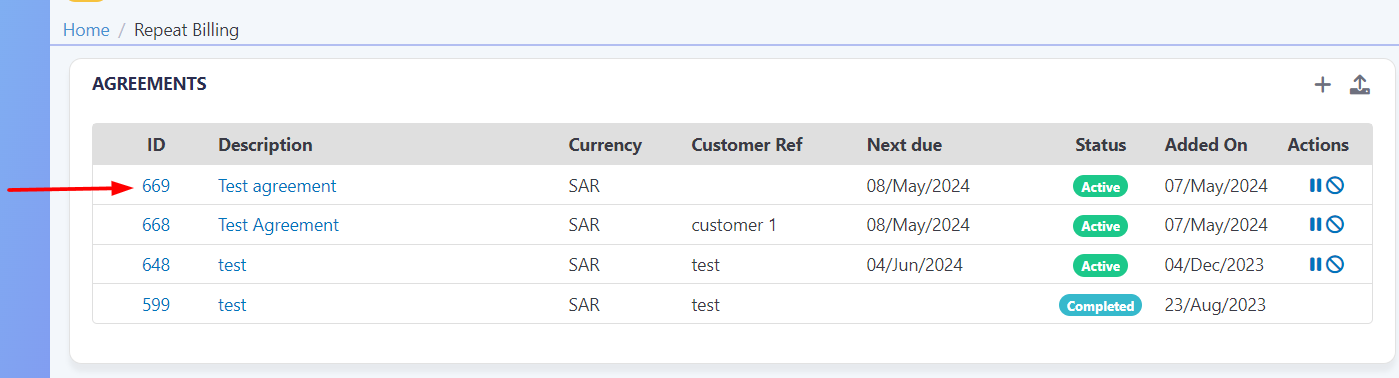
Task: Click the Added On column header
Action: [x=1206, y=145]
